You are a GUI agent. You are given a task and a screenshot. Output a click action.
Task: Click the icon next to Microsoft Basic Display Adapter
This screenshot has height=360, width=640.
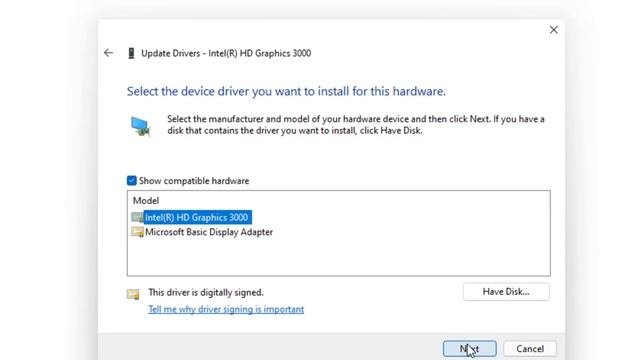(137, 232)
